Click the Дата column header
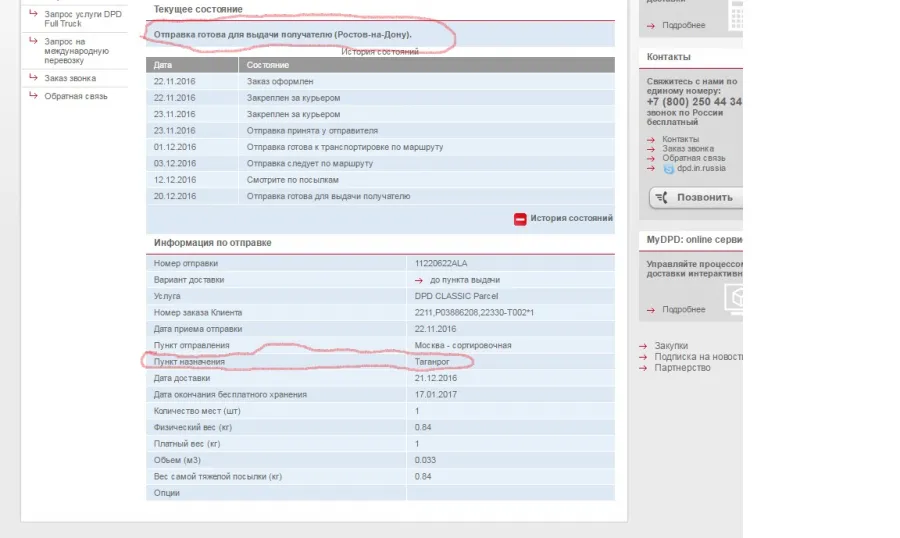This screenshot has height=538, width=900. pos(192,65)
